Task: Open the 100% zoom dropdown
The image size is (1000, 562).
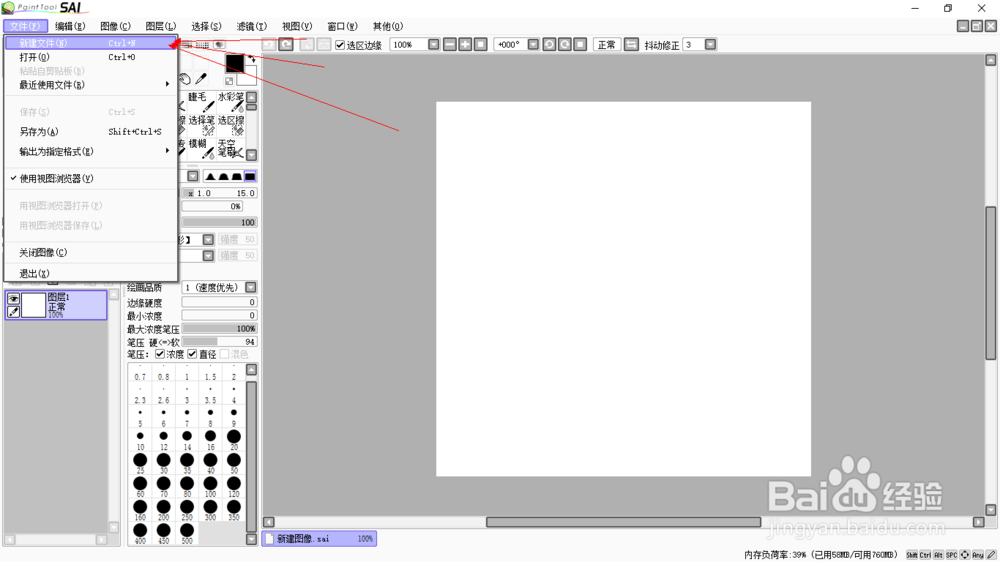Action: (x=434, y=44)
